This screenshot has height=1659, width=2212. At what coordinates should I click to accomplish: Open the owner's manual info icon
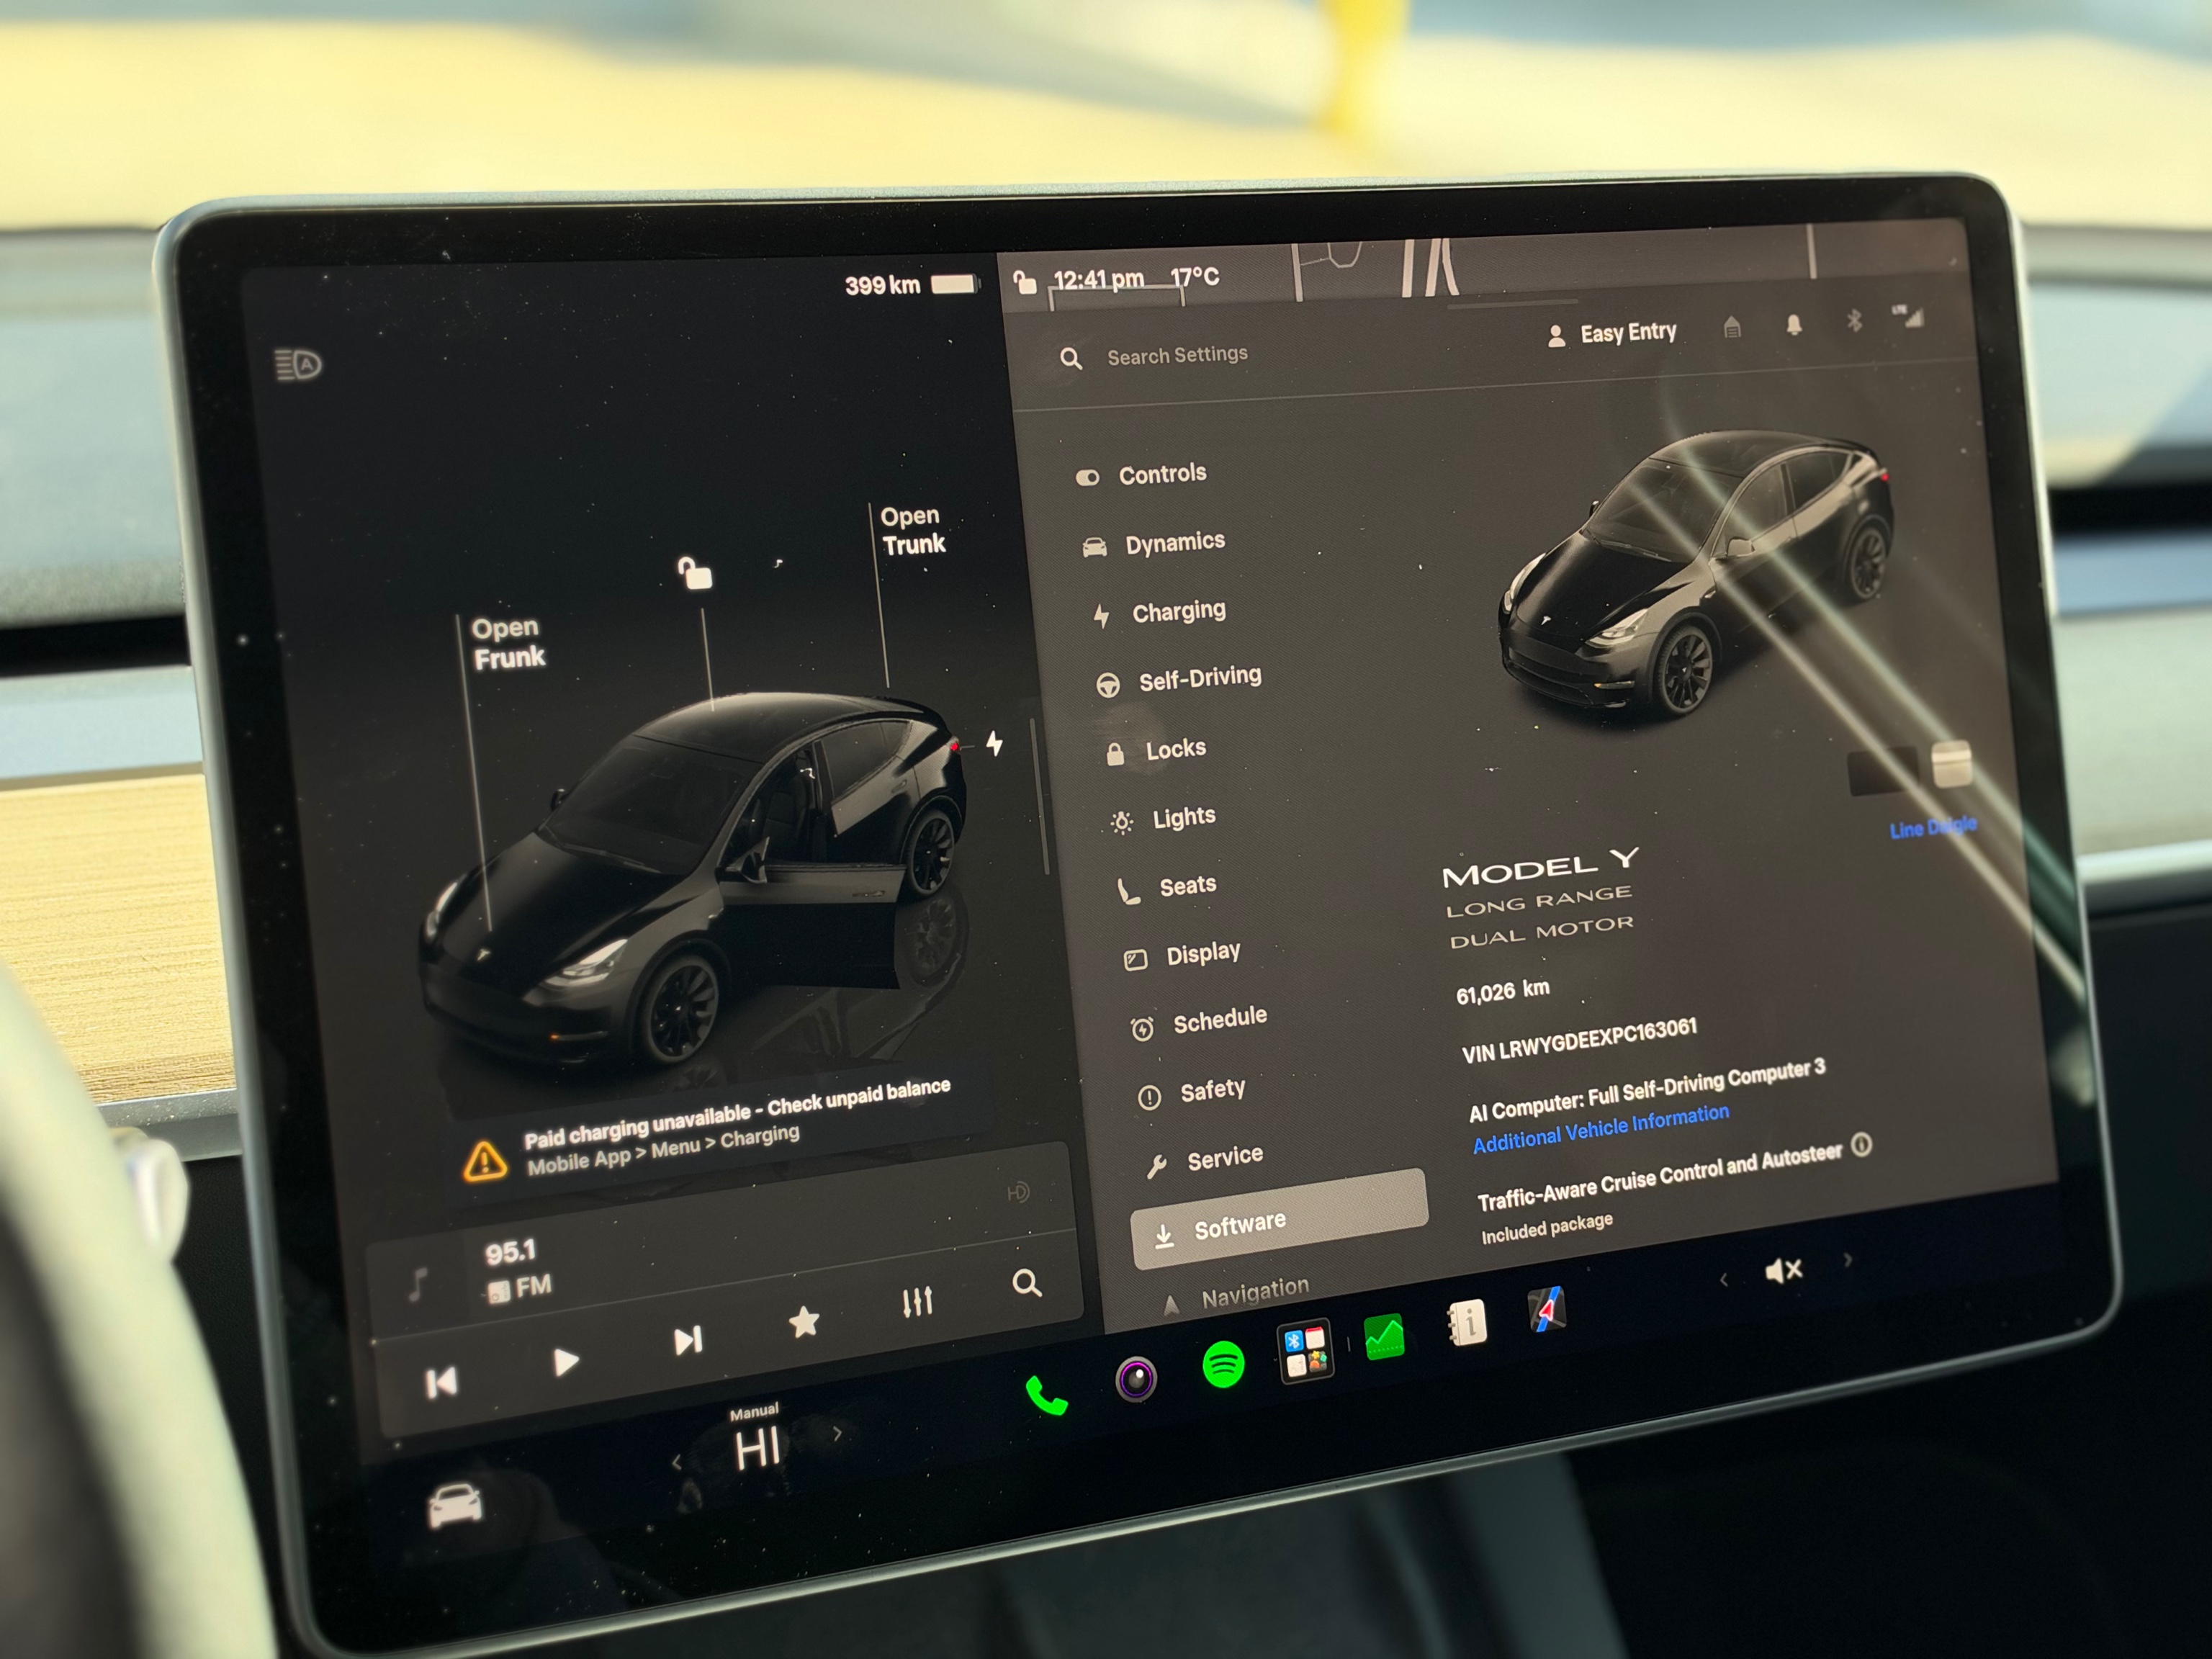1467,1322
